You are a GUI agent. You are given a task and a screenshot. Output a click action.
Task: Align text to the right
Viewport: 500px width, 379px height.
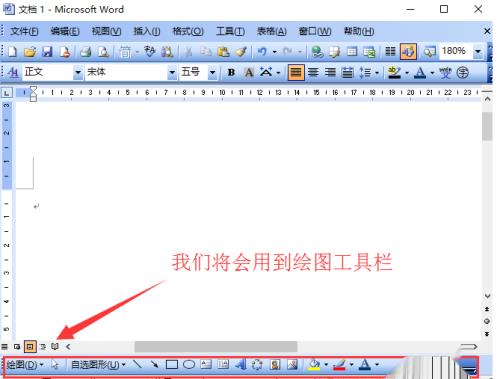[330, 72]
